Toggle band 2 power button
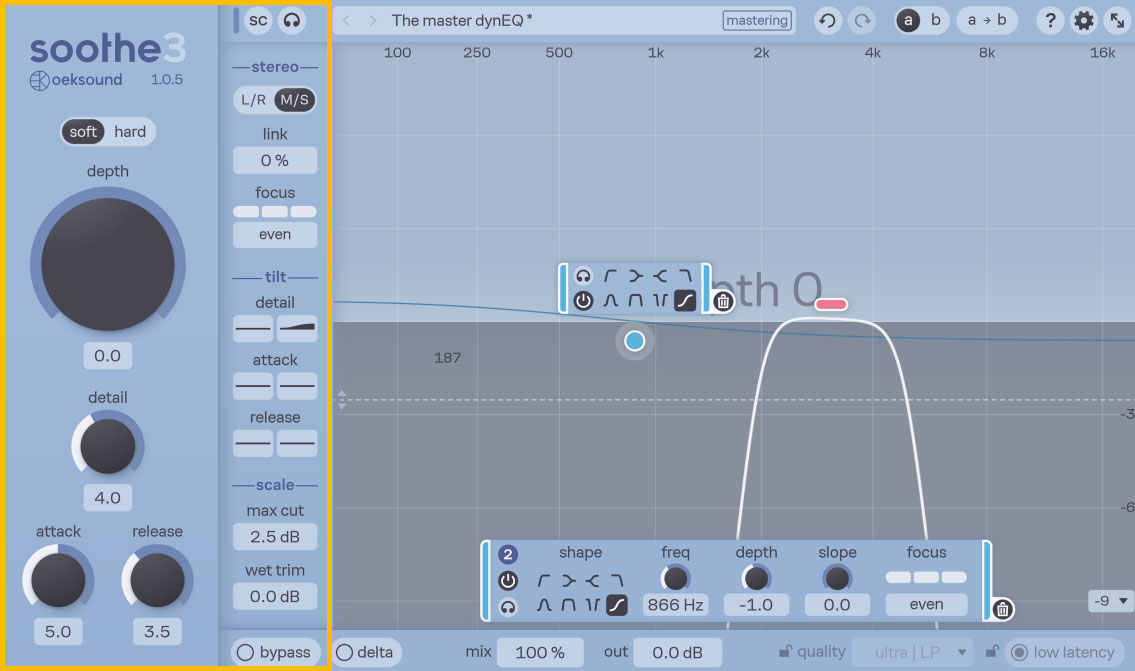The height and width of the screenshot is (671, 1135). [508, 581]
